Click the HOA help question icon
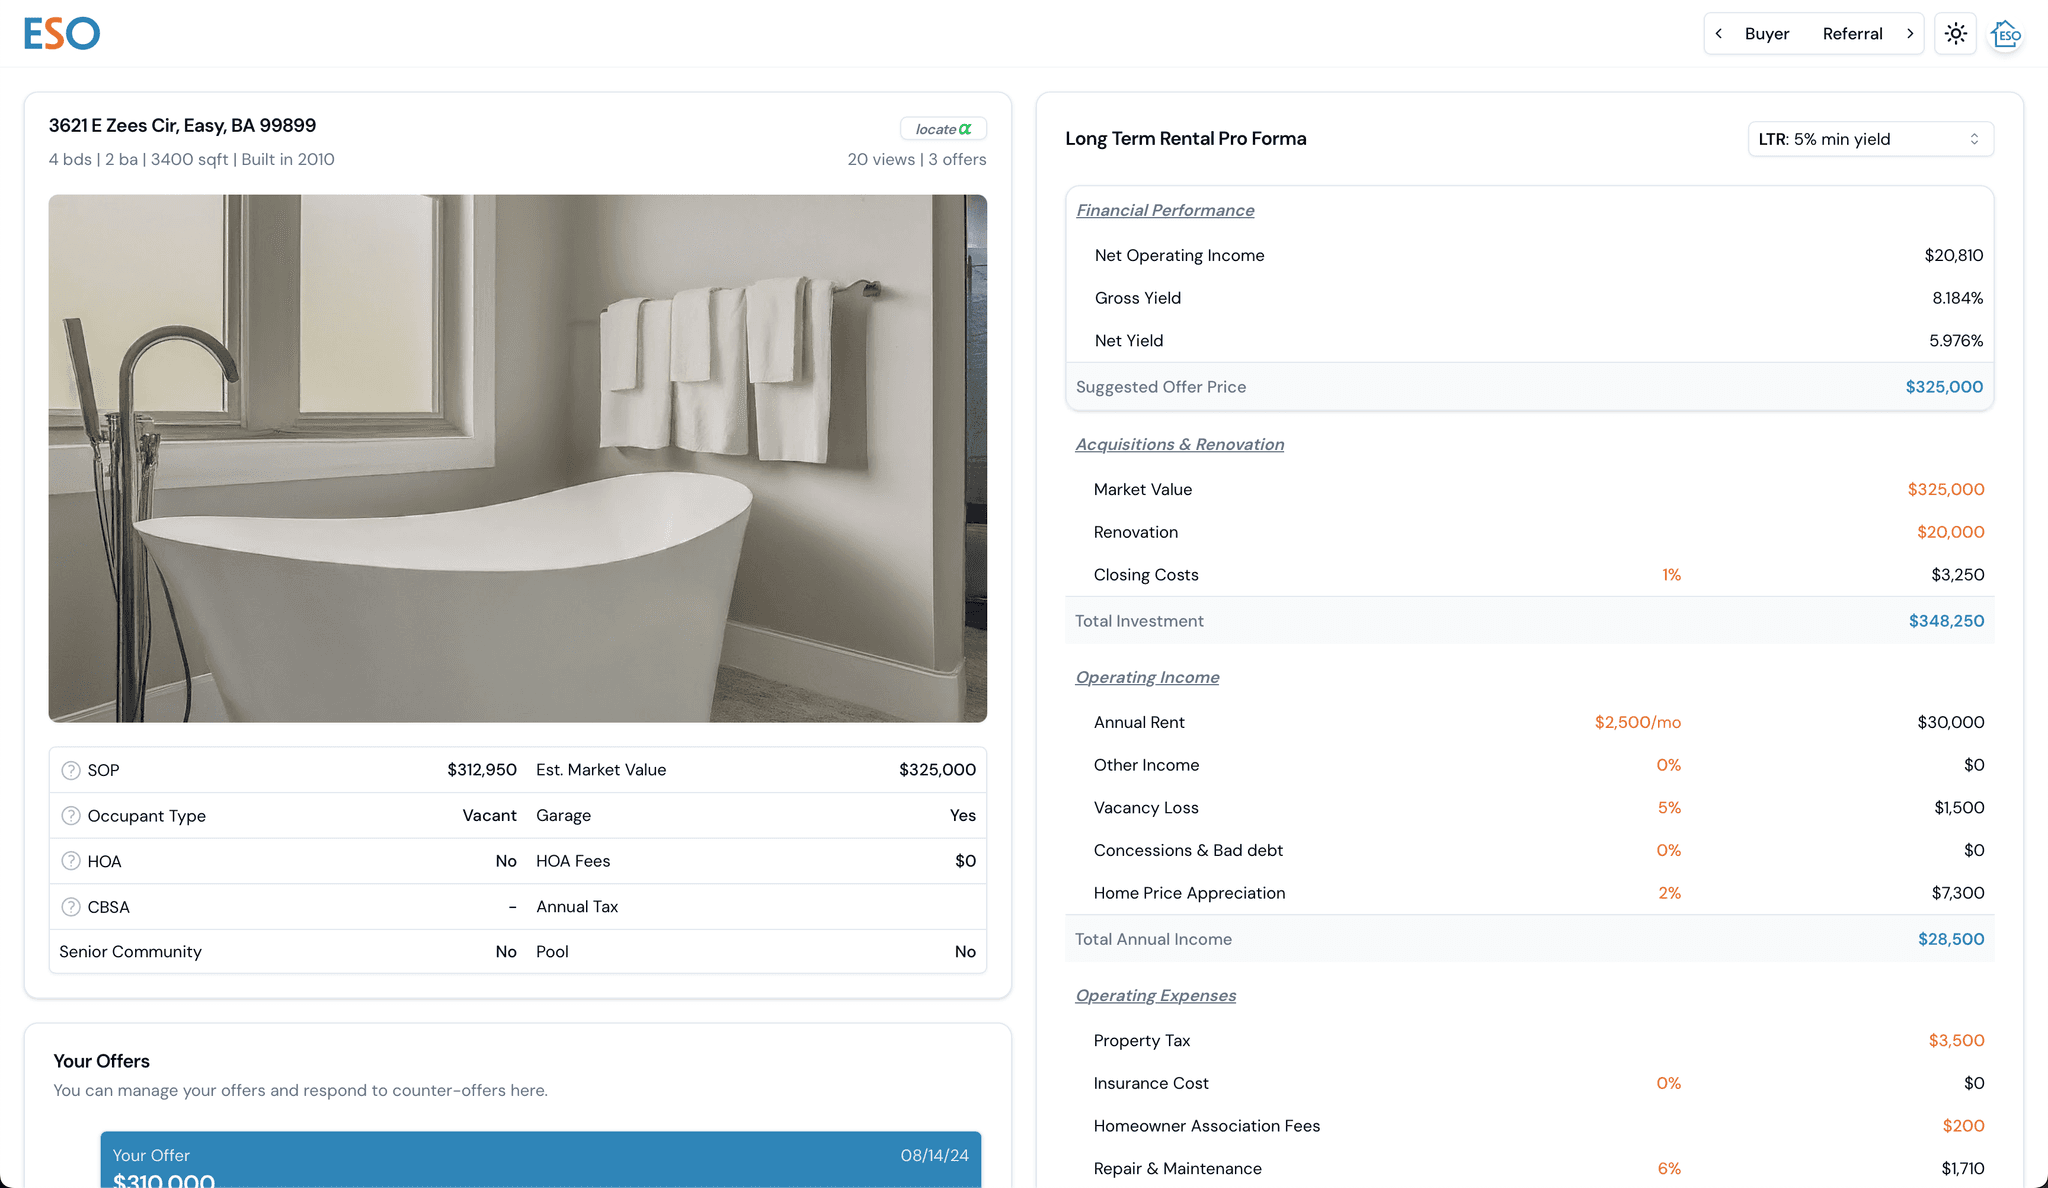This screenshot has height=1188, width=2048. coord(71,861)
